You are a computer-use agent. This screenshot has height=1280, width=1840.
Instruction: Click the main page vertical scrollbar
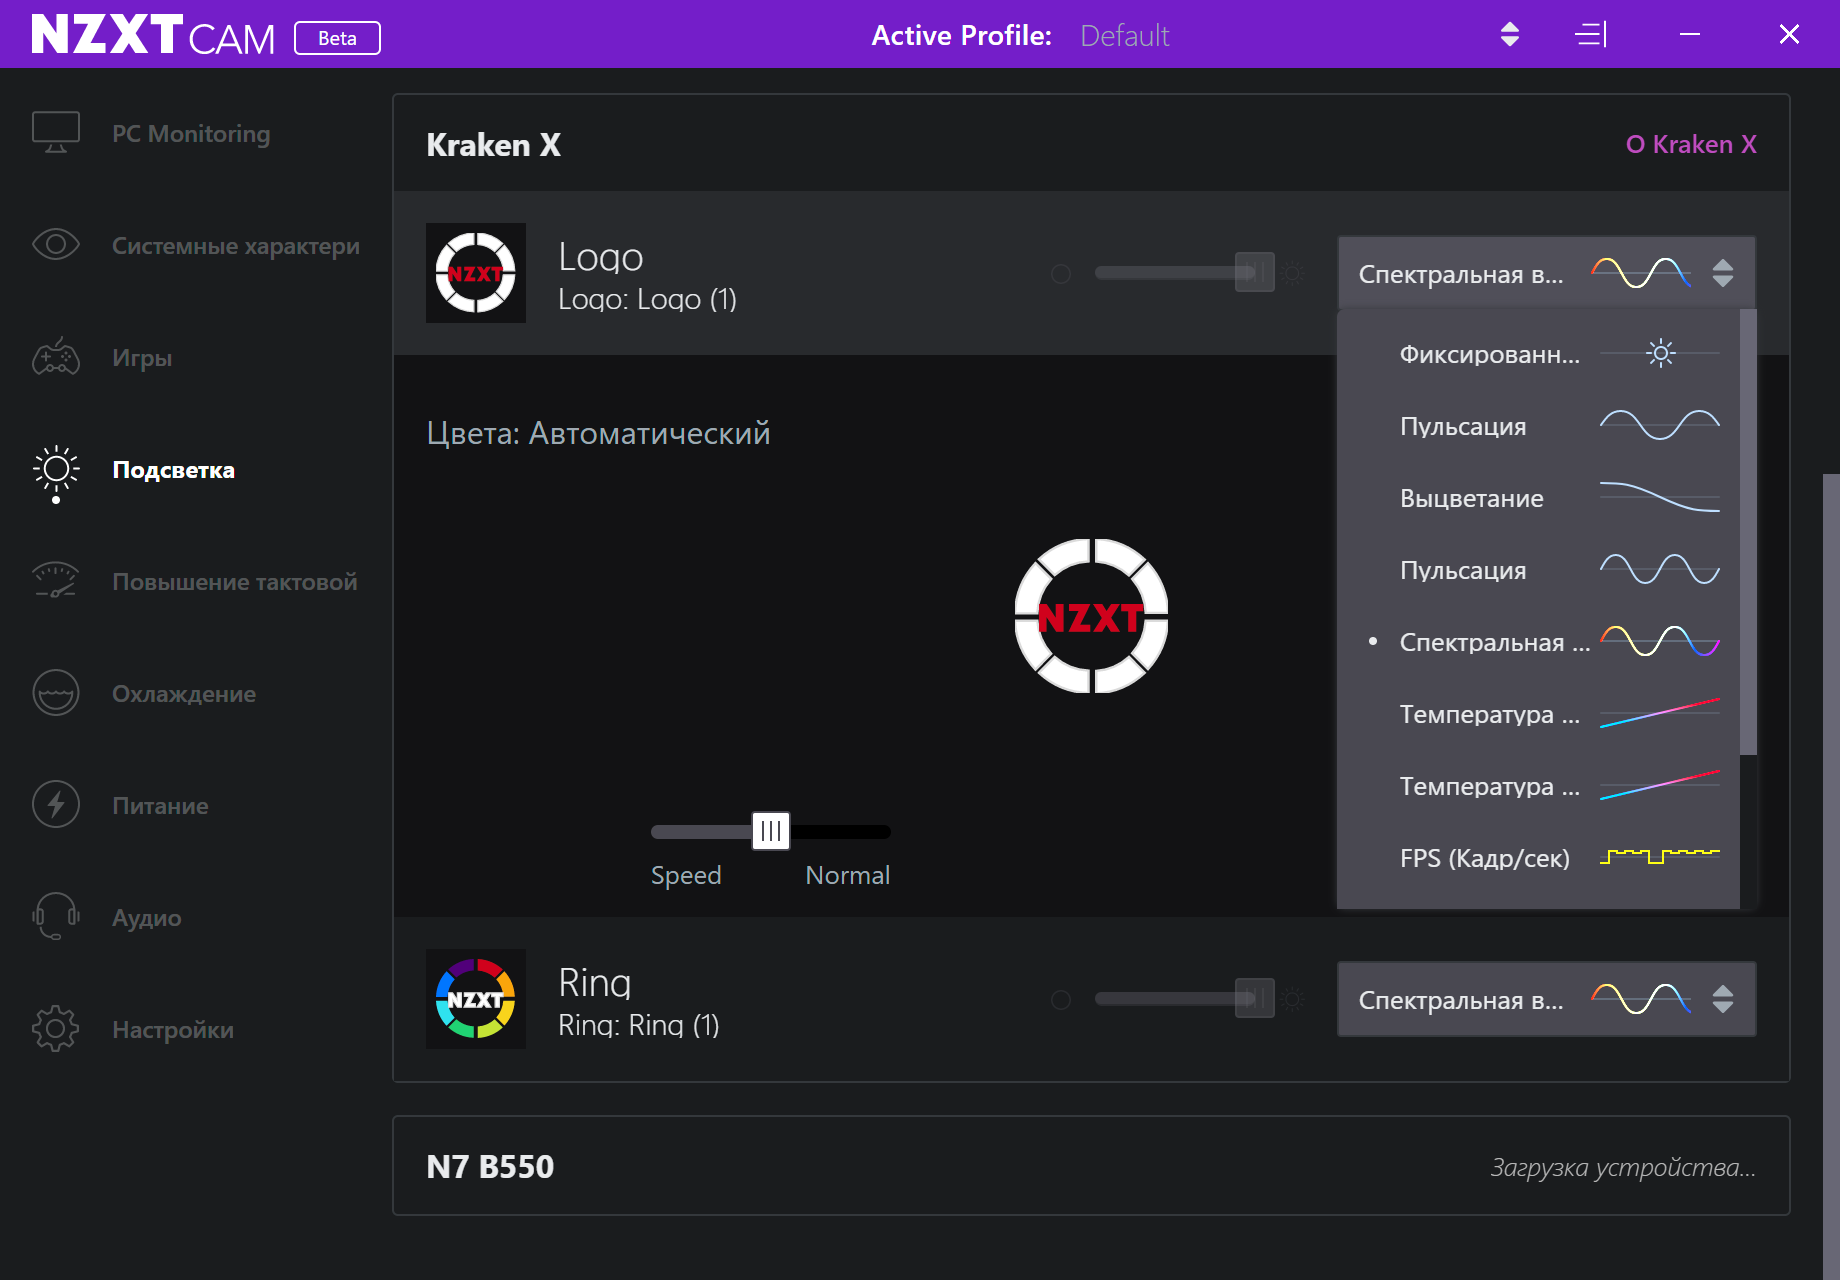pyautogui.click(x=1831, y=876)
